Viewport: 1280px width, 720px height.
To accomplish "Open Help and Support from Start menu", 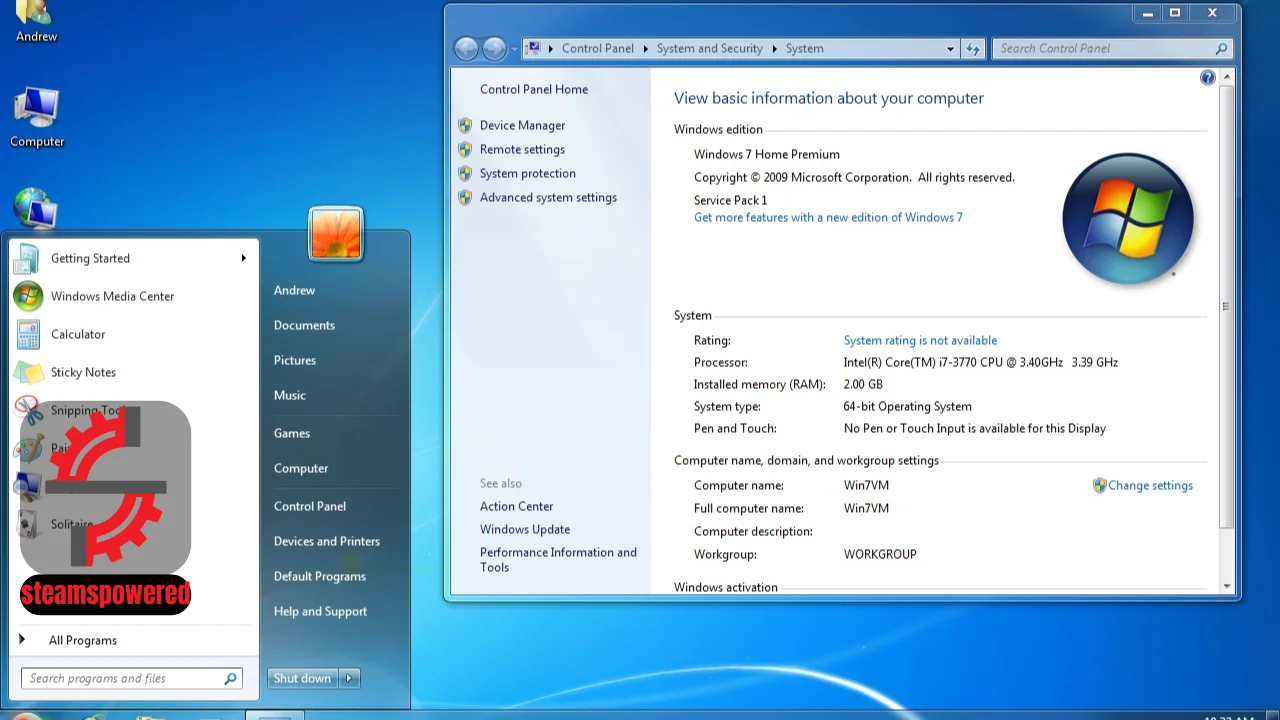I will [x=320, y=611].
